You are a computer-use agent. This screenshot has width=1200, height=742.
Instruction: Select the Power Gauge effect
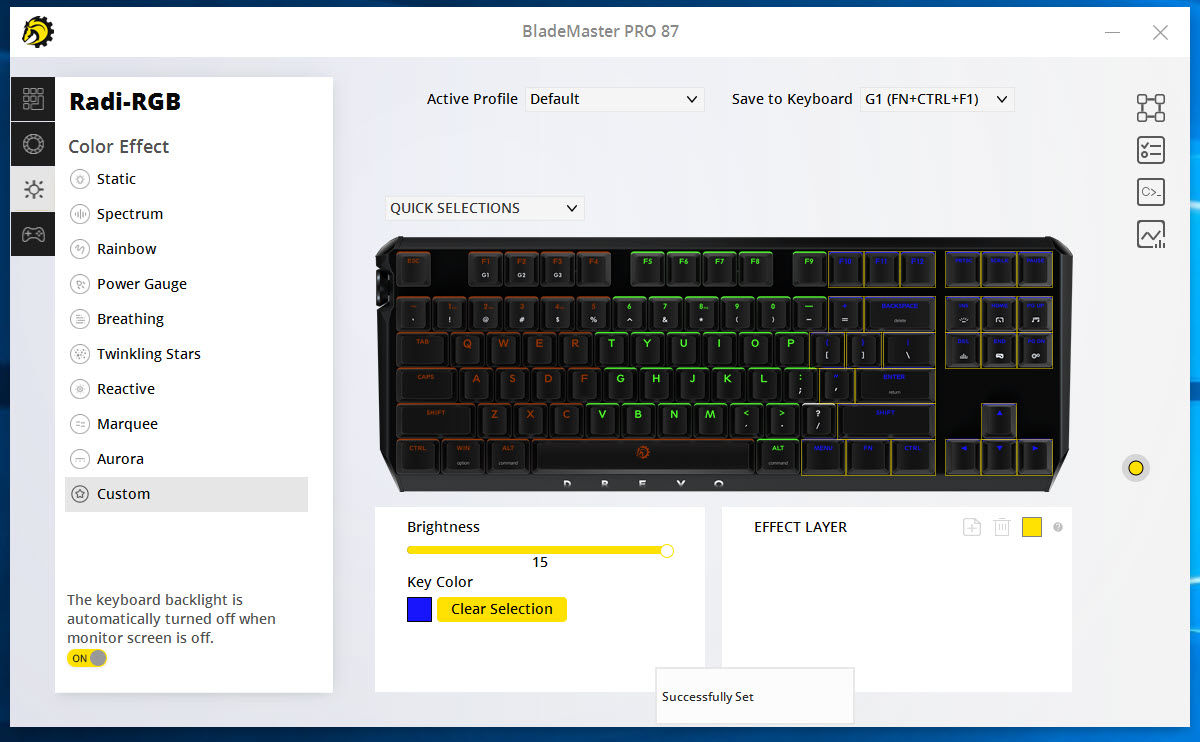(186, 284)
